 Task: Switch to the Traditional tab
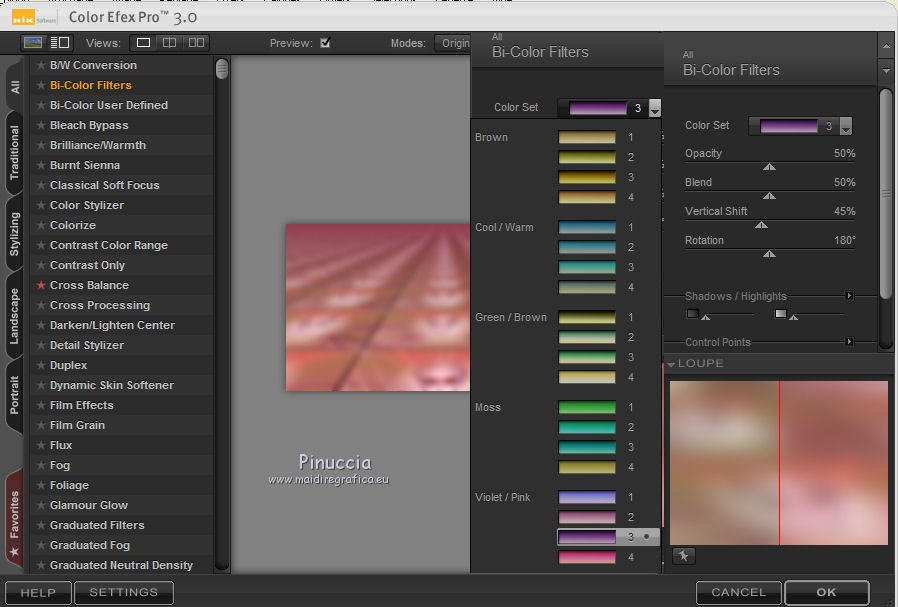click(x=15, y=153)
